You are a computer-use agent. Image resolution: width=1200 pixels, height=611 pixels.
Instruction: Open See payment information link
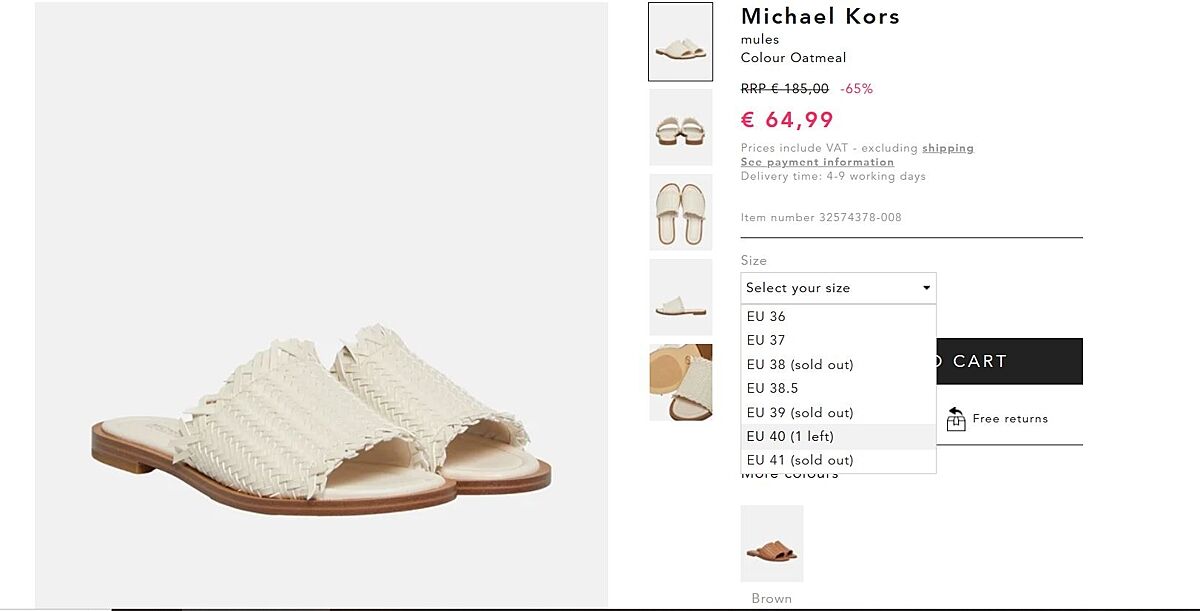[817, 162]
